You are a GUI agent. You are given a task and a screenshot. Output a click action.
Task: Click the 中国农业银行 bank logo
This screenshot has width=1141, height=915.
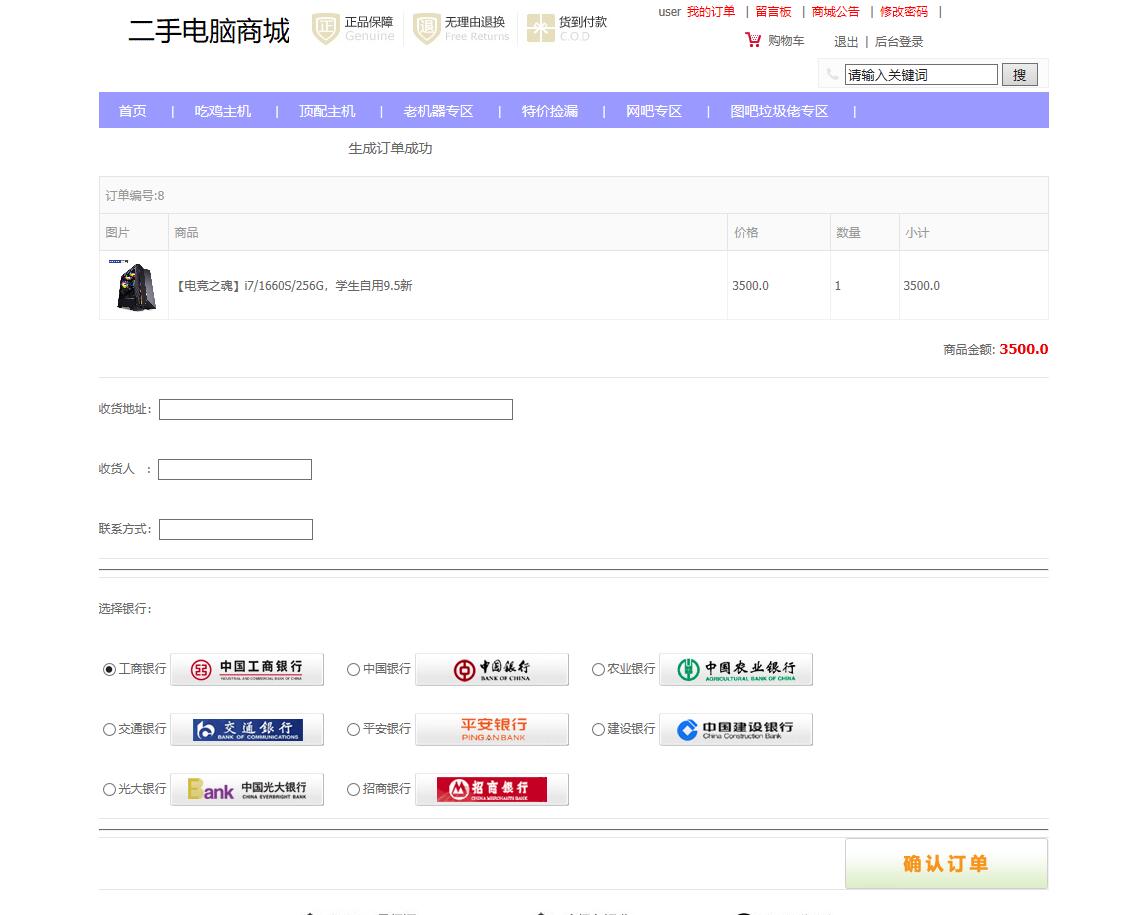[x=736, y=669]
